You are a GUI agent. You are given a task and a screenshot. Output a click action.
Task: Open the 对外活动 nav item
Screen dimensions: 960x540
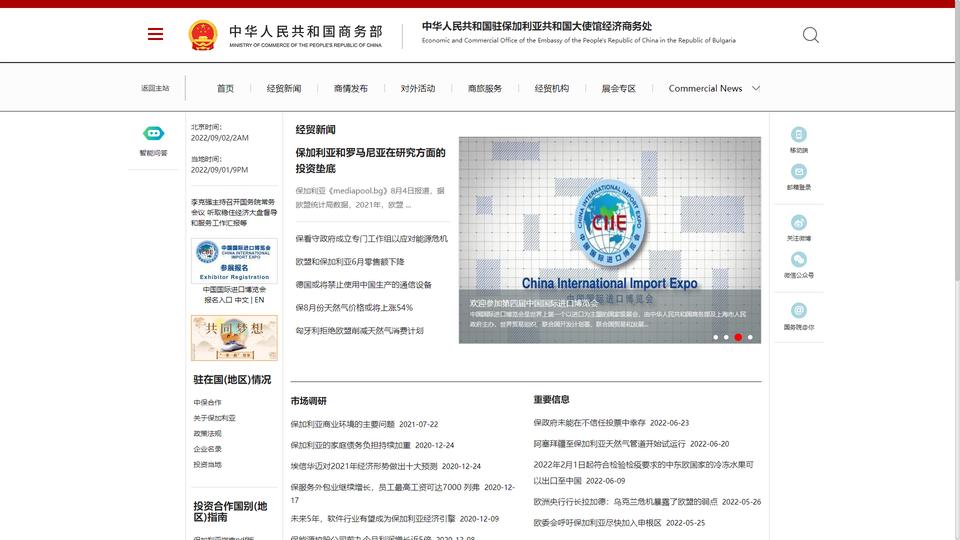point(418,88)
